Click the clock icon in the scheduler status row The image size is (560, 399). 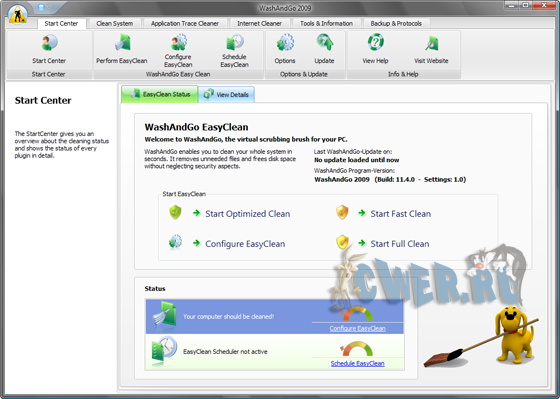[x=164, y=351]
